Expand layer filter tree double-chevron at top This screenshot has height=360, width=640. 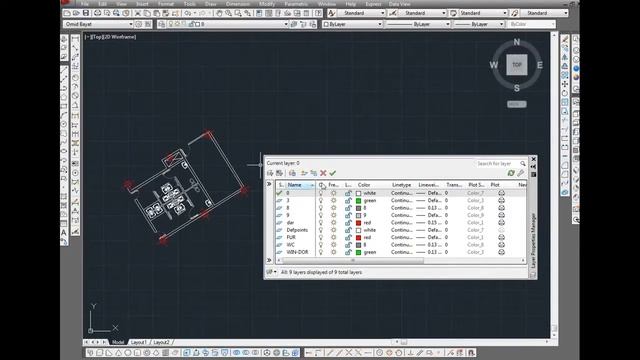pyautogui.click(x=269, y=184)
